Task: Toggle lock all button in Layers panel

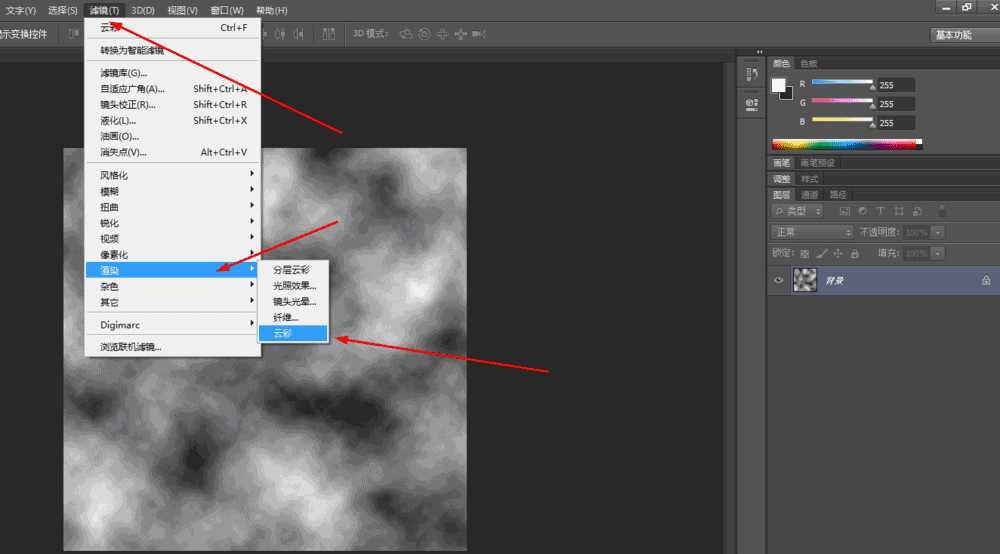Action: (855, 253)
